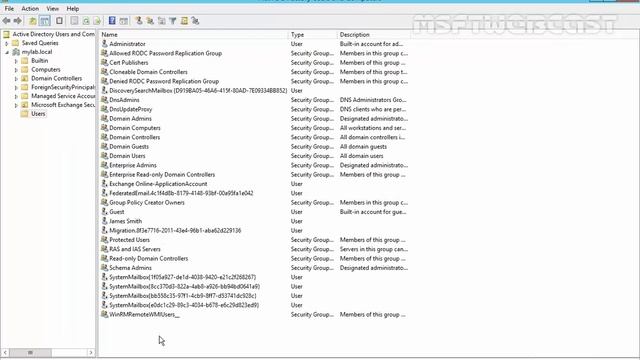Viewport: 640px width, 360px height.
Task: Click the user icon beside Administrator
Action: [104, 43]
